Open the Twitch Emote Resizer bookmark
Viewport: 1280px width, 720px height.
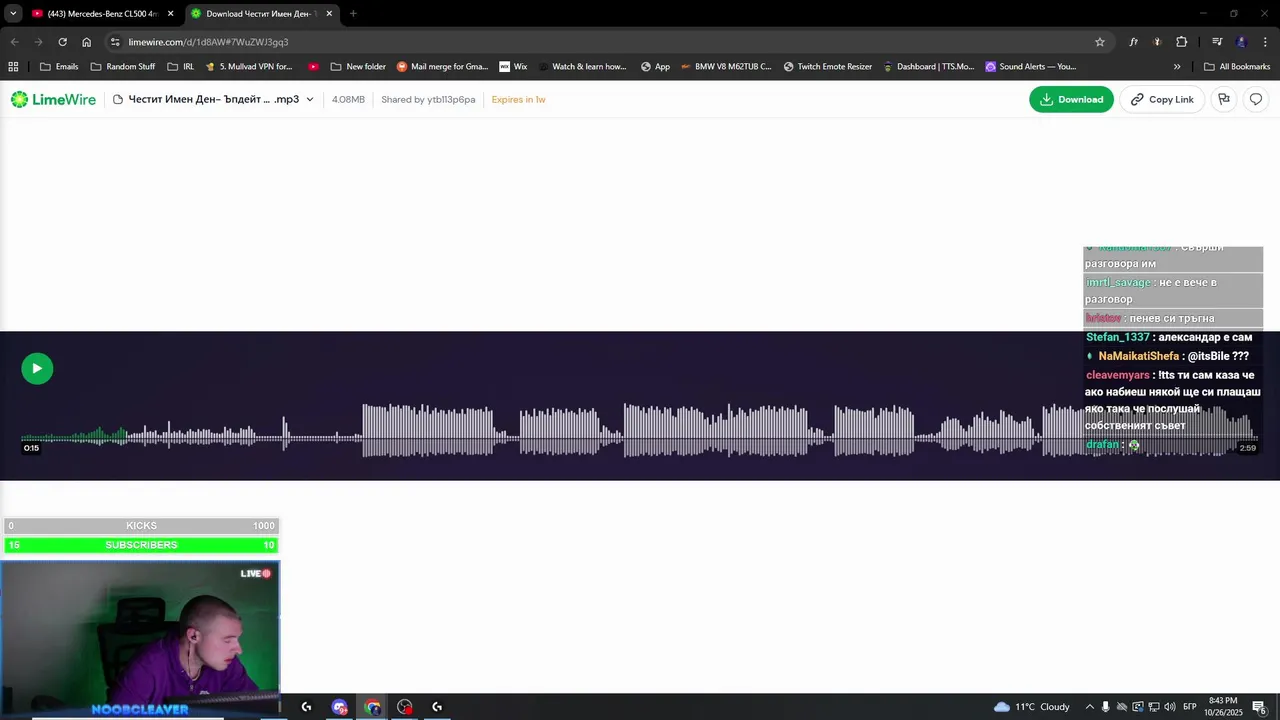point(828,67)
